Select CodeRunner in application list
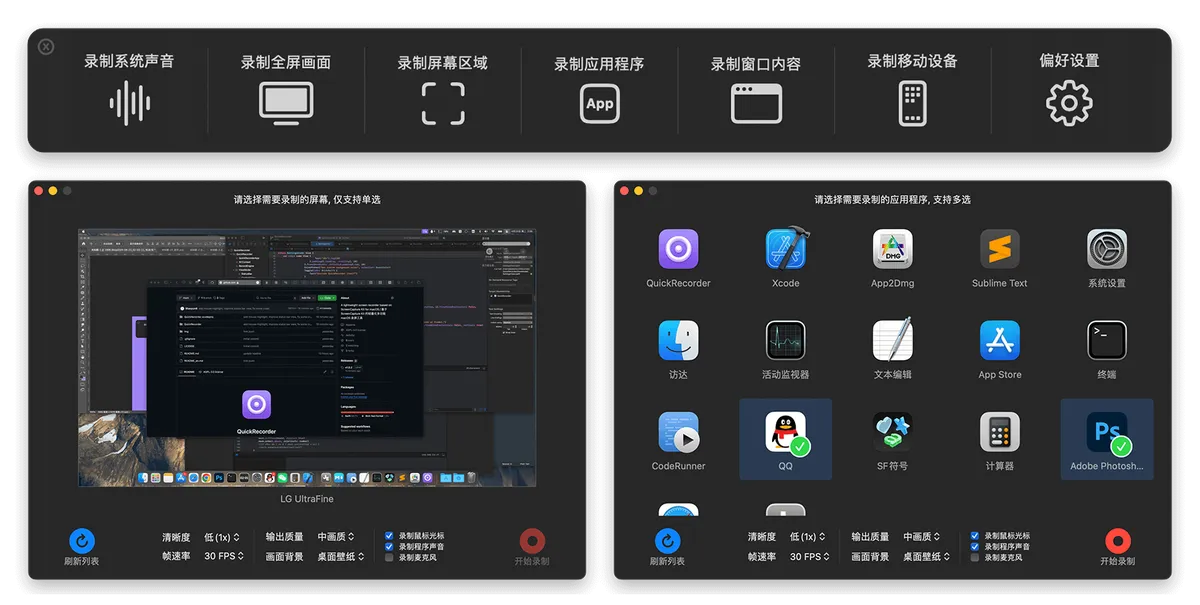 [x=678, y=432]
